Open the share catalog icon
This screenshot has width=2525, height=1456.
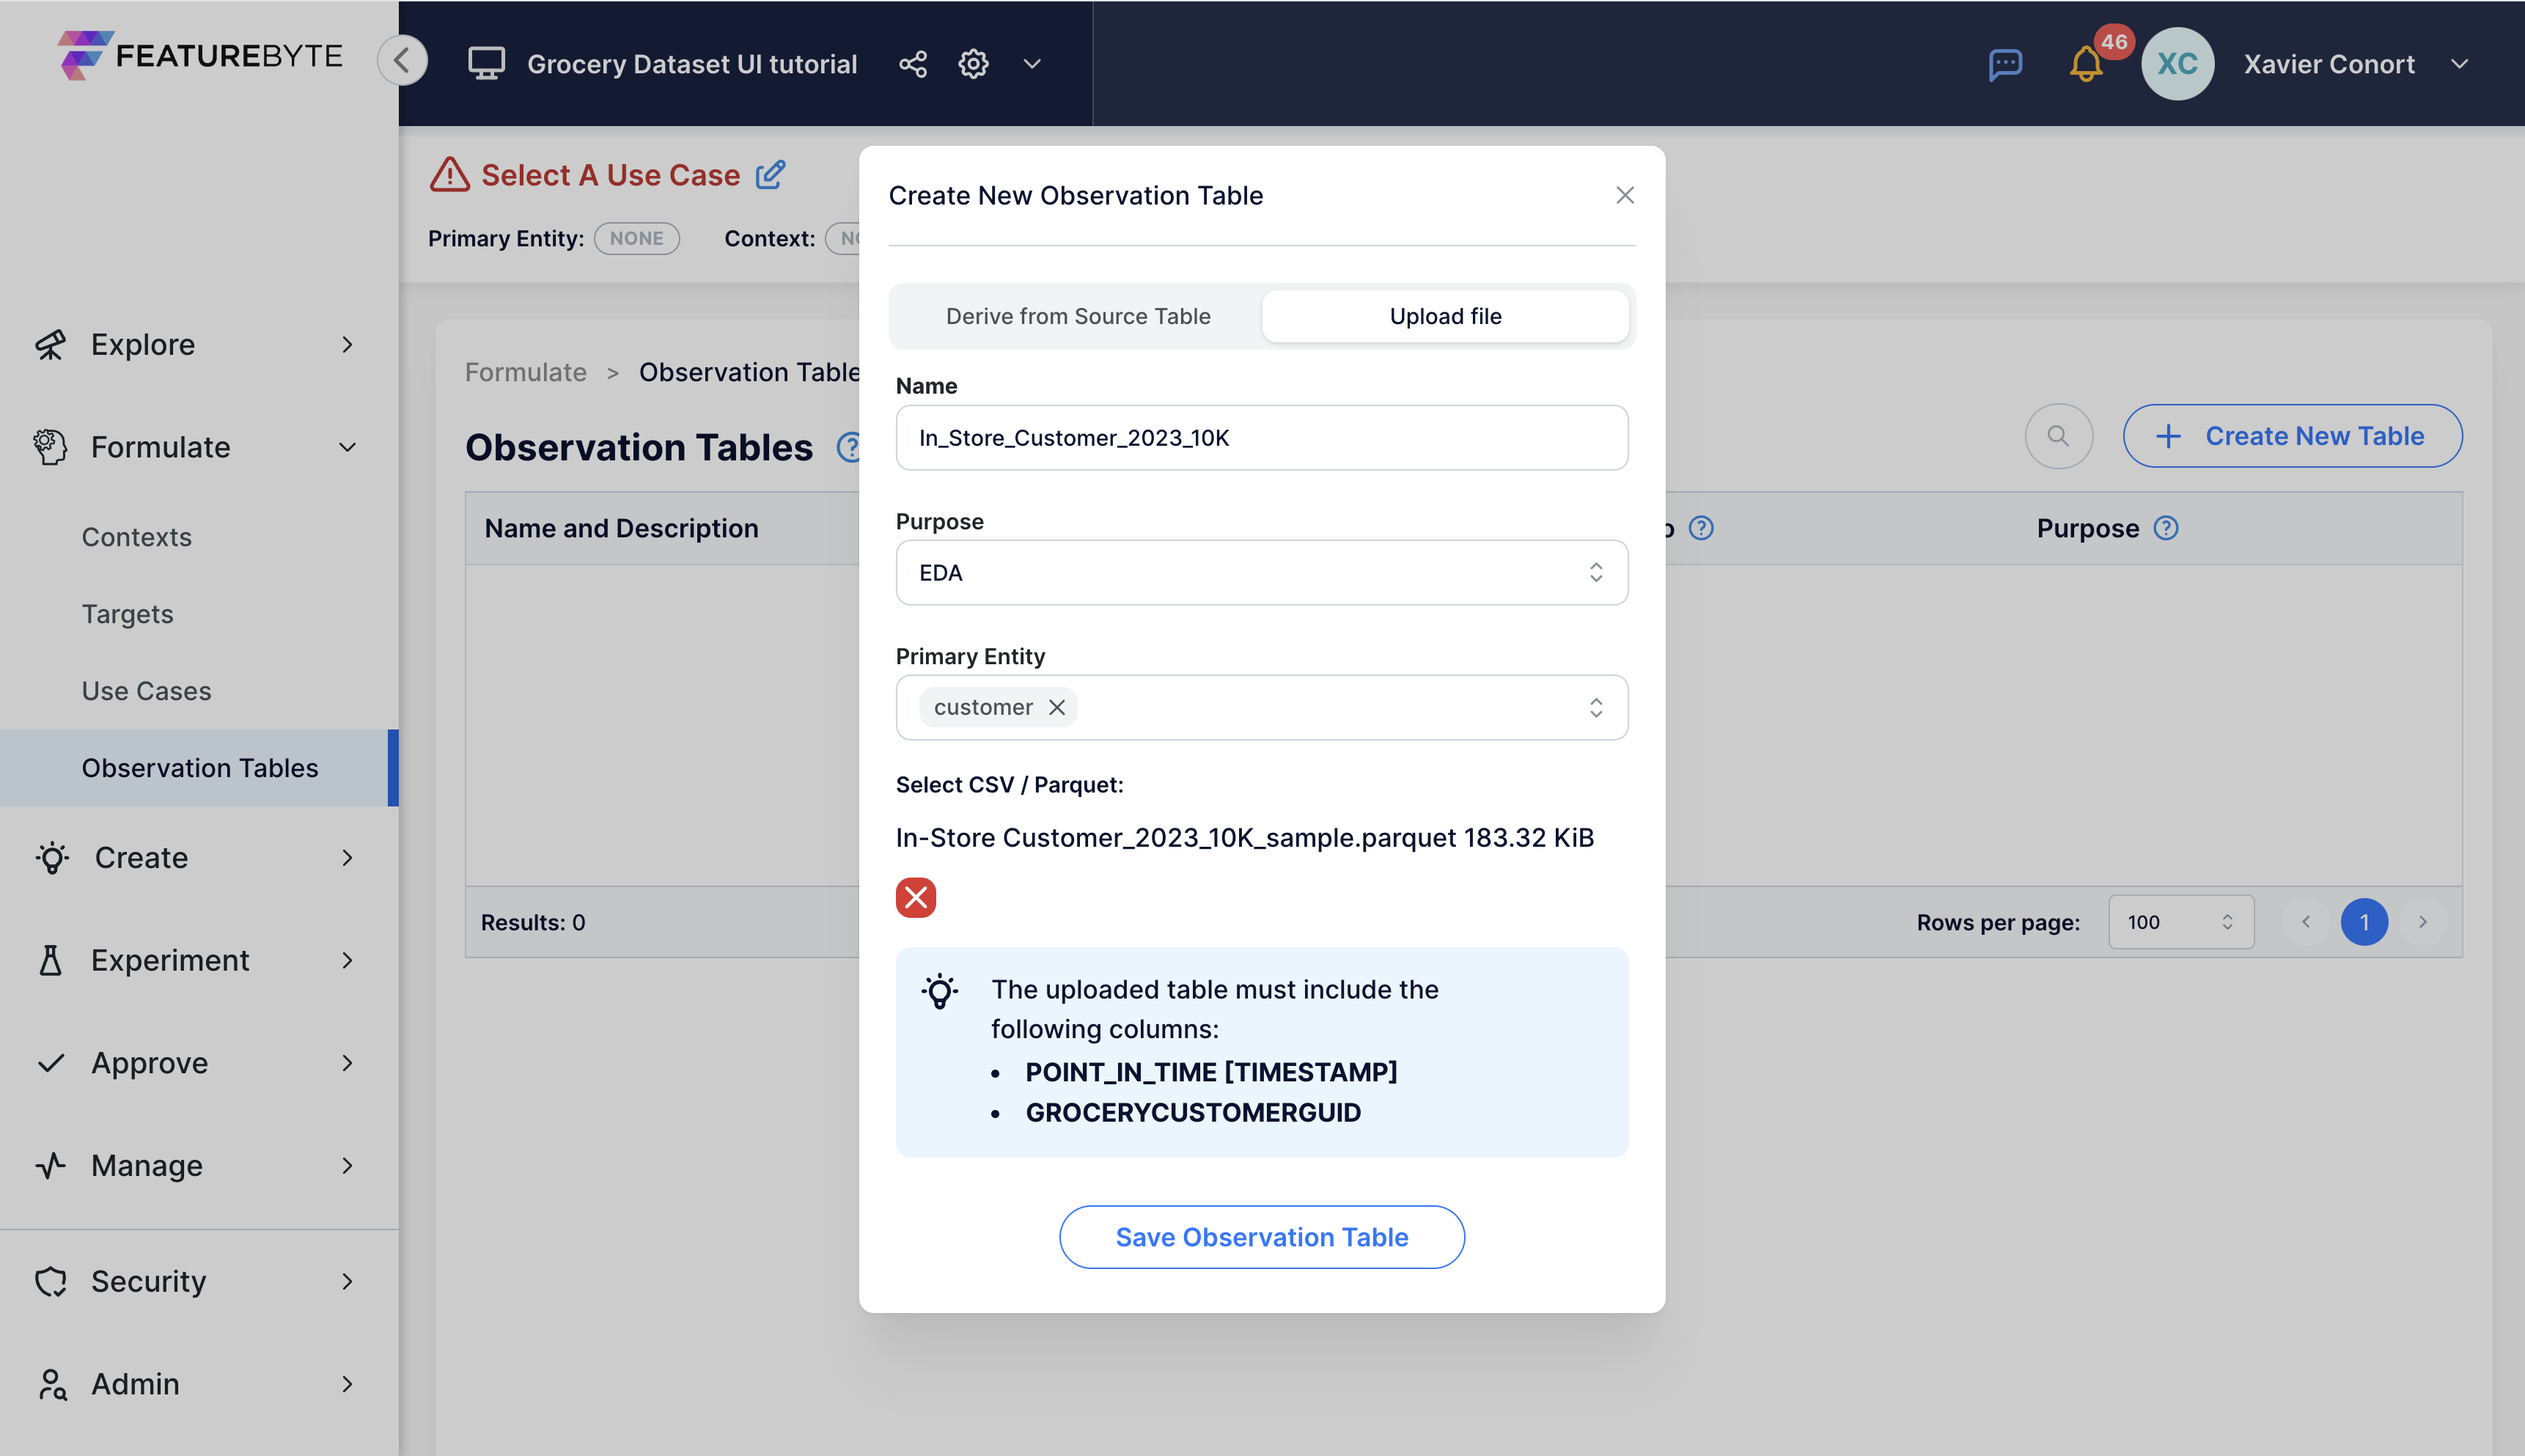click(912, 64)
